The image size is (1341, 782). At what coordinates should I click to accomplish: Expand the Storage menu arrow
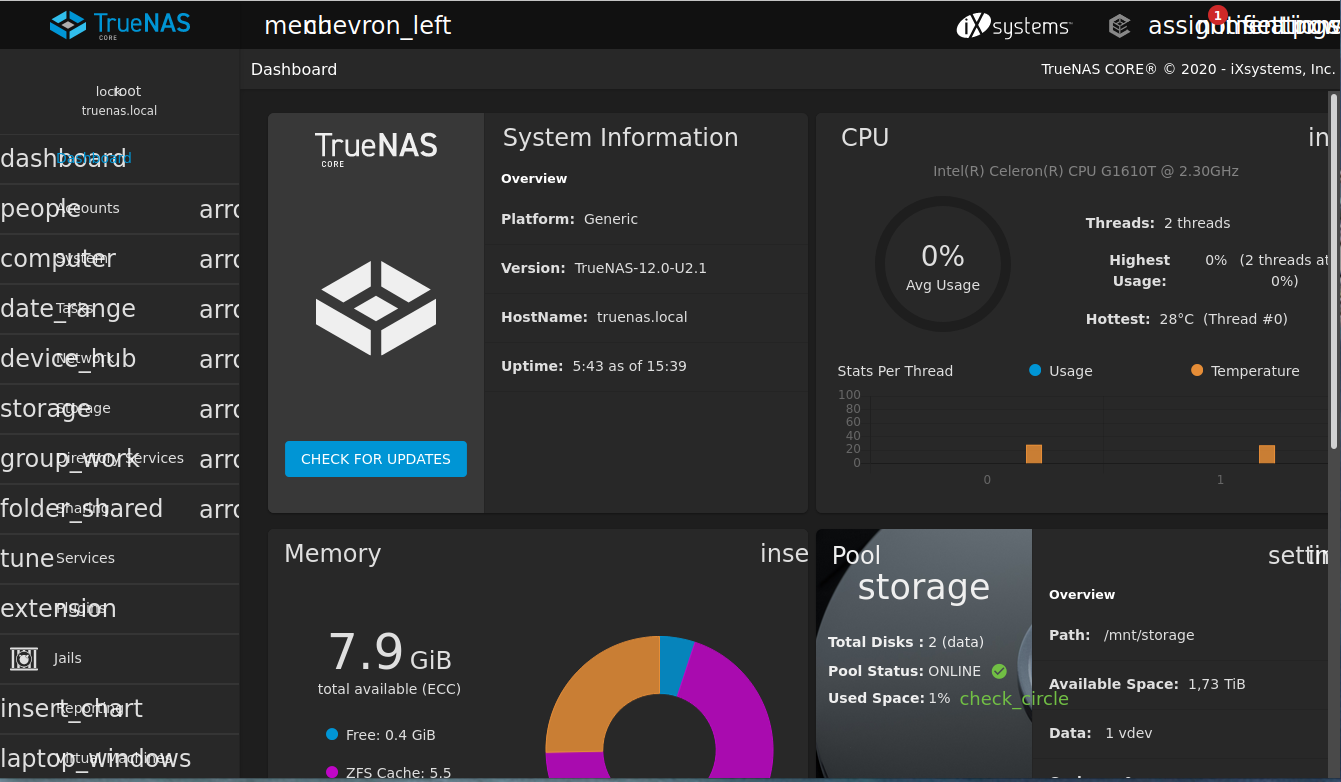[x=218, y=409]
